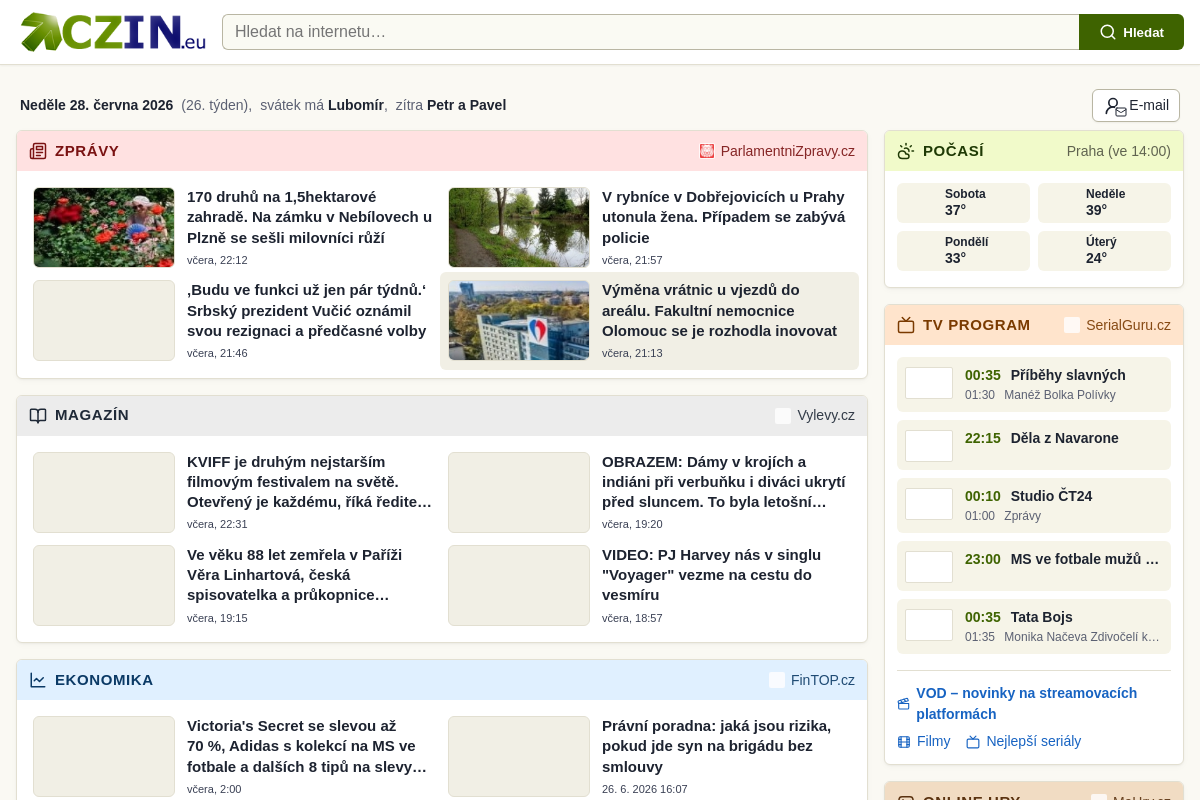Click the rose garden article thumbnail
This screenshot has height=800, width=1200.
click(x=104, y=227)
